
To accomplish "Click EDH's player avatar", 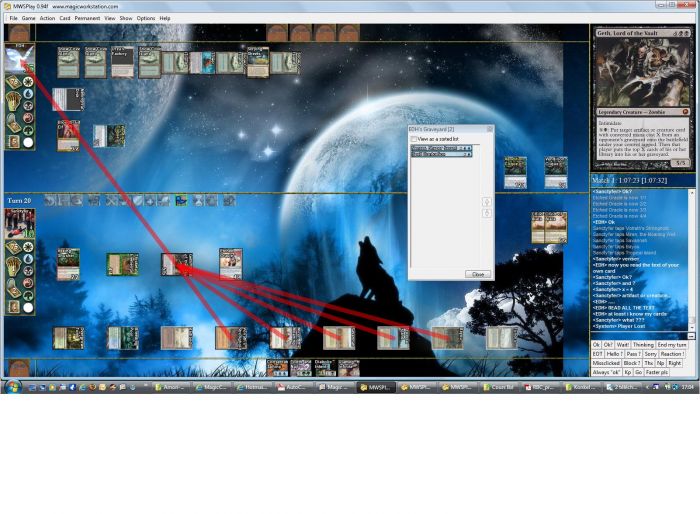I will (20, 58).
